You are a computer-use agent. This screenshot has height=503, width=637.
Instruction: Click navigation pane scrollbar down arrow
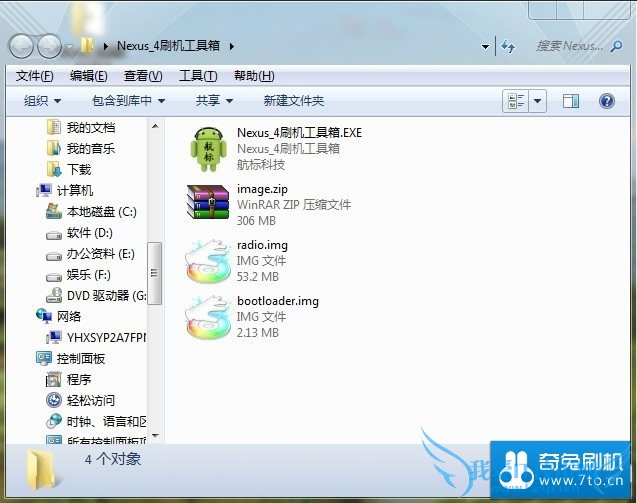(155, 436)
